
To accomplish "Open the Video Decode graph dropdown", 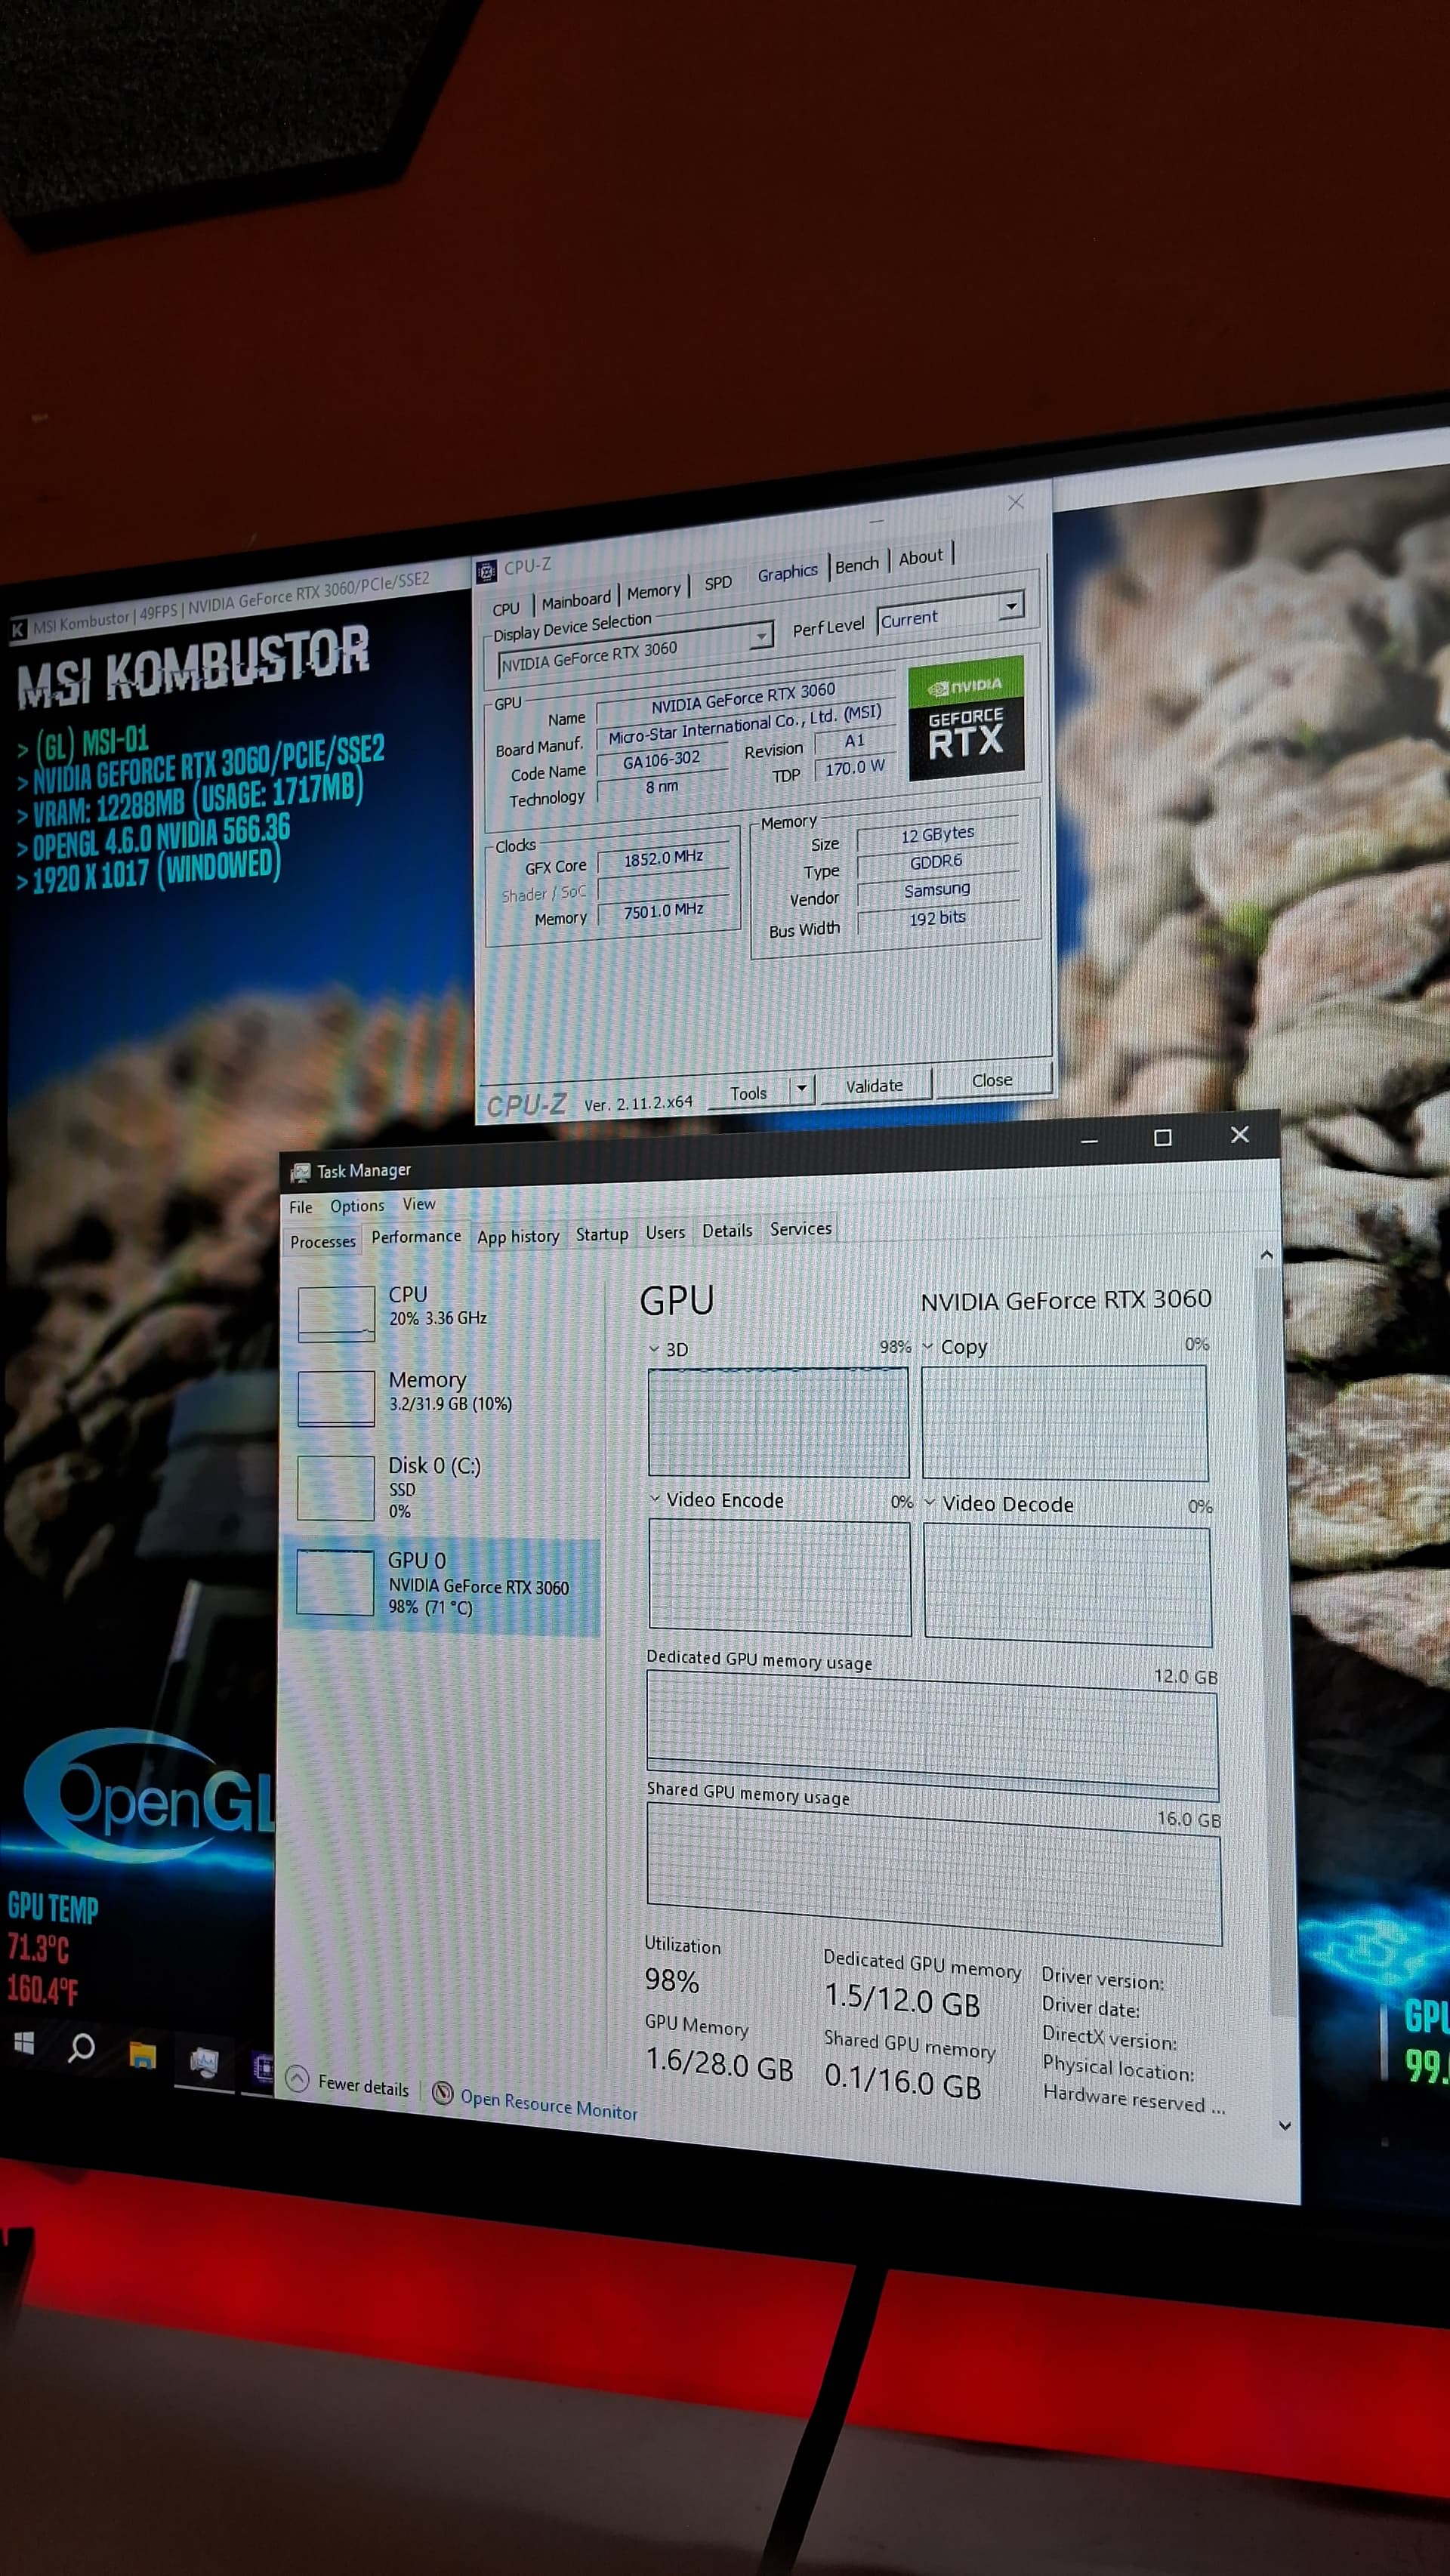I will coord(930,1503).
